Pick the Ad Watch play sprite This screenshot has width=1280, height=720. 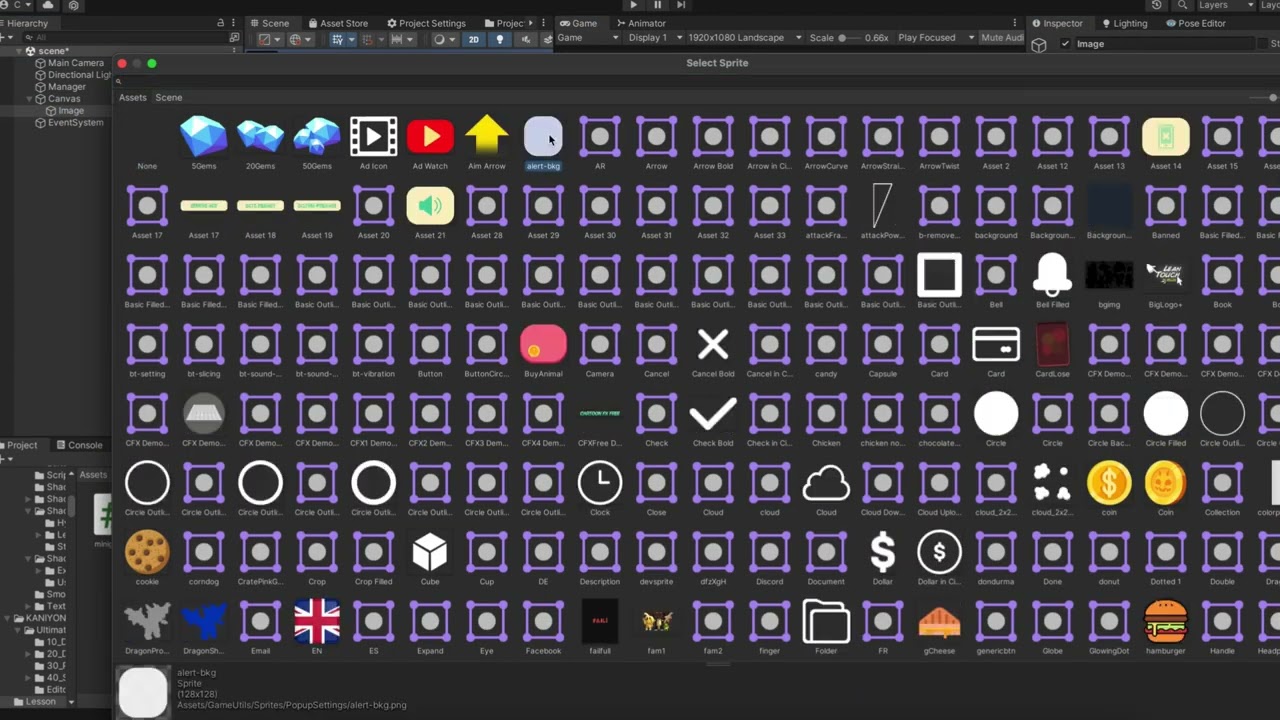click(430, 136)
